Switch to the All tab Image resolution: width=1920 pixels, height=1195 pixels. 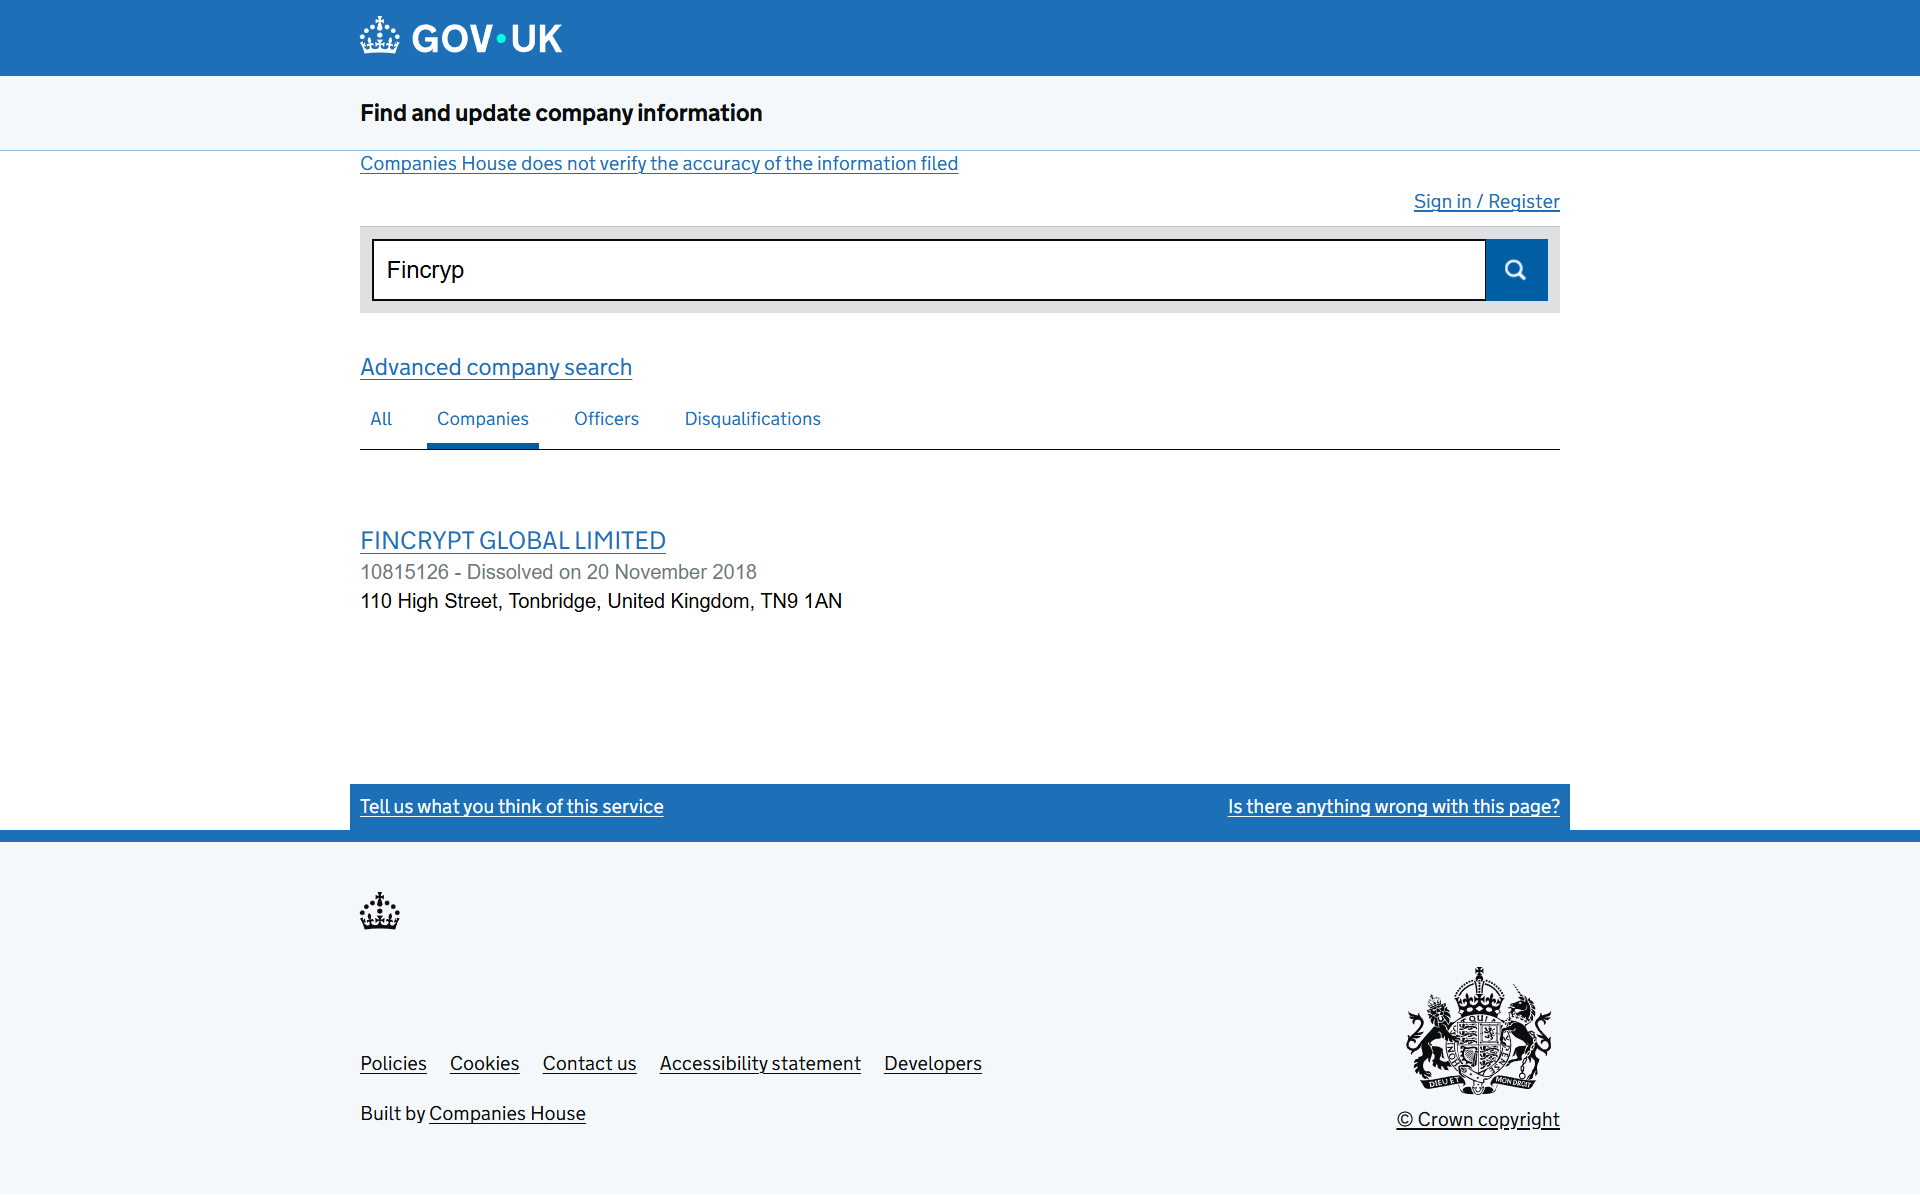point(381,419)
